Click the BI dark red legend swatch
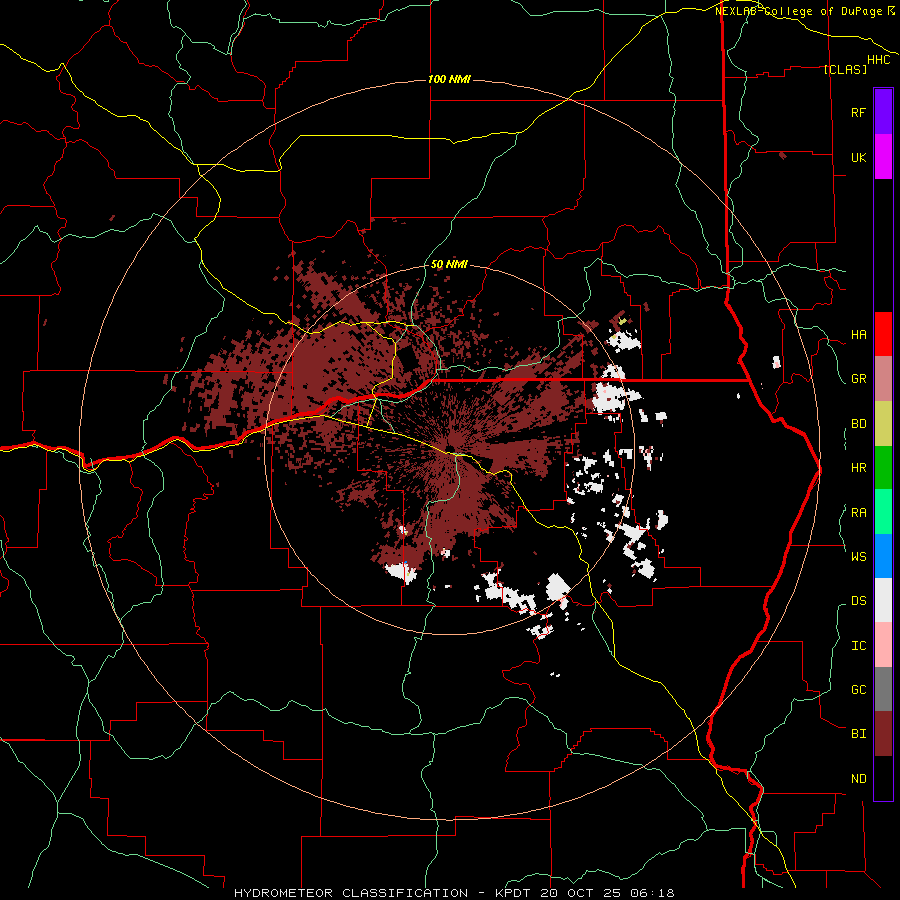900x900 pixels. (883, 734)
